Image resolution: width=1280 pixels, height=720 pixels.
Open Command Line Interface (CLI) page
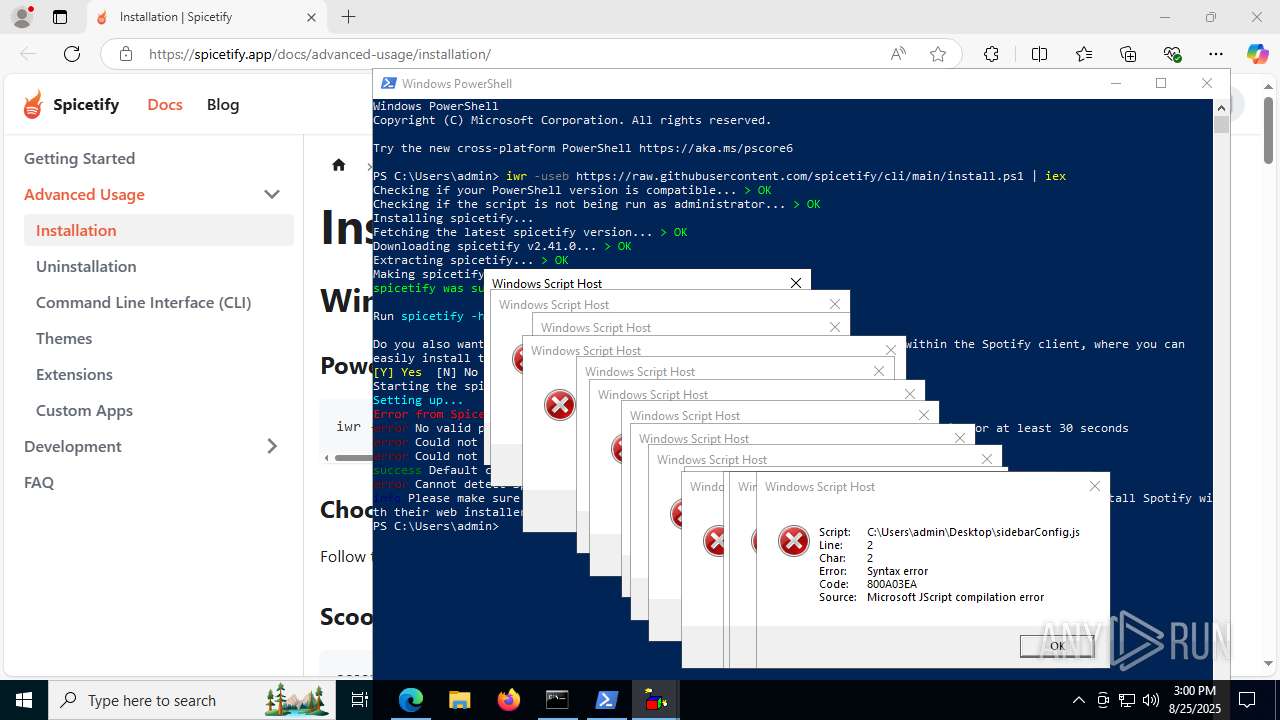(143, 302)
